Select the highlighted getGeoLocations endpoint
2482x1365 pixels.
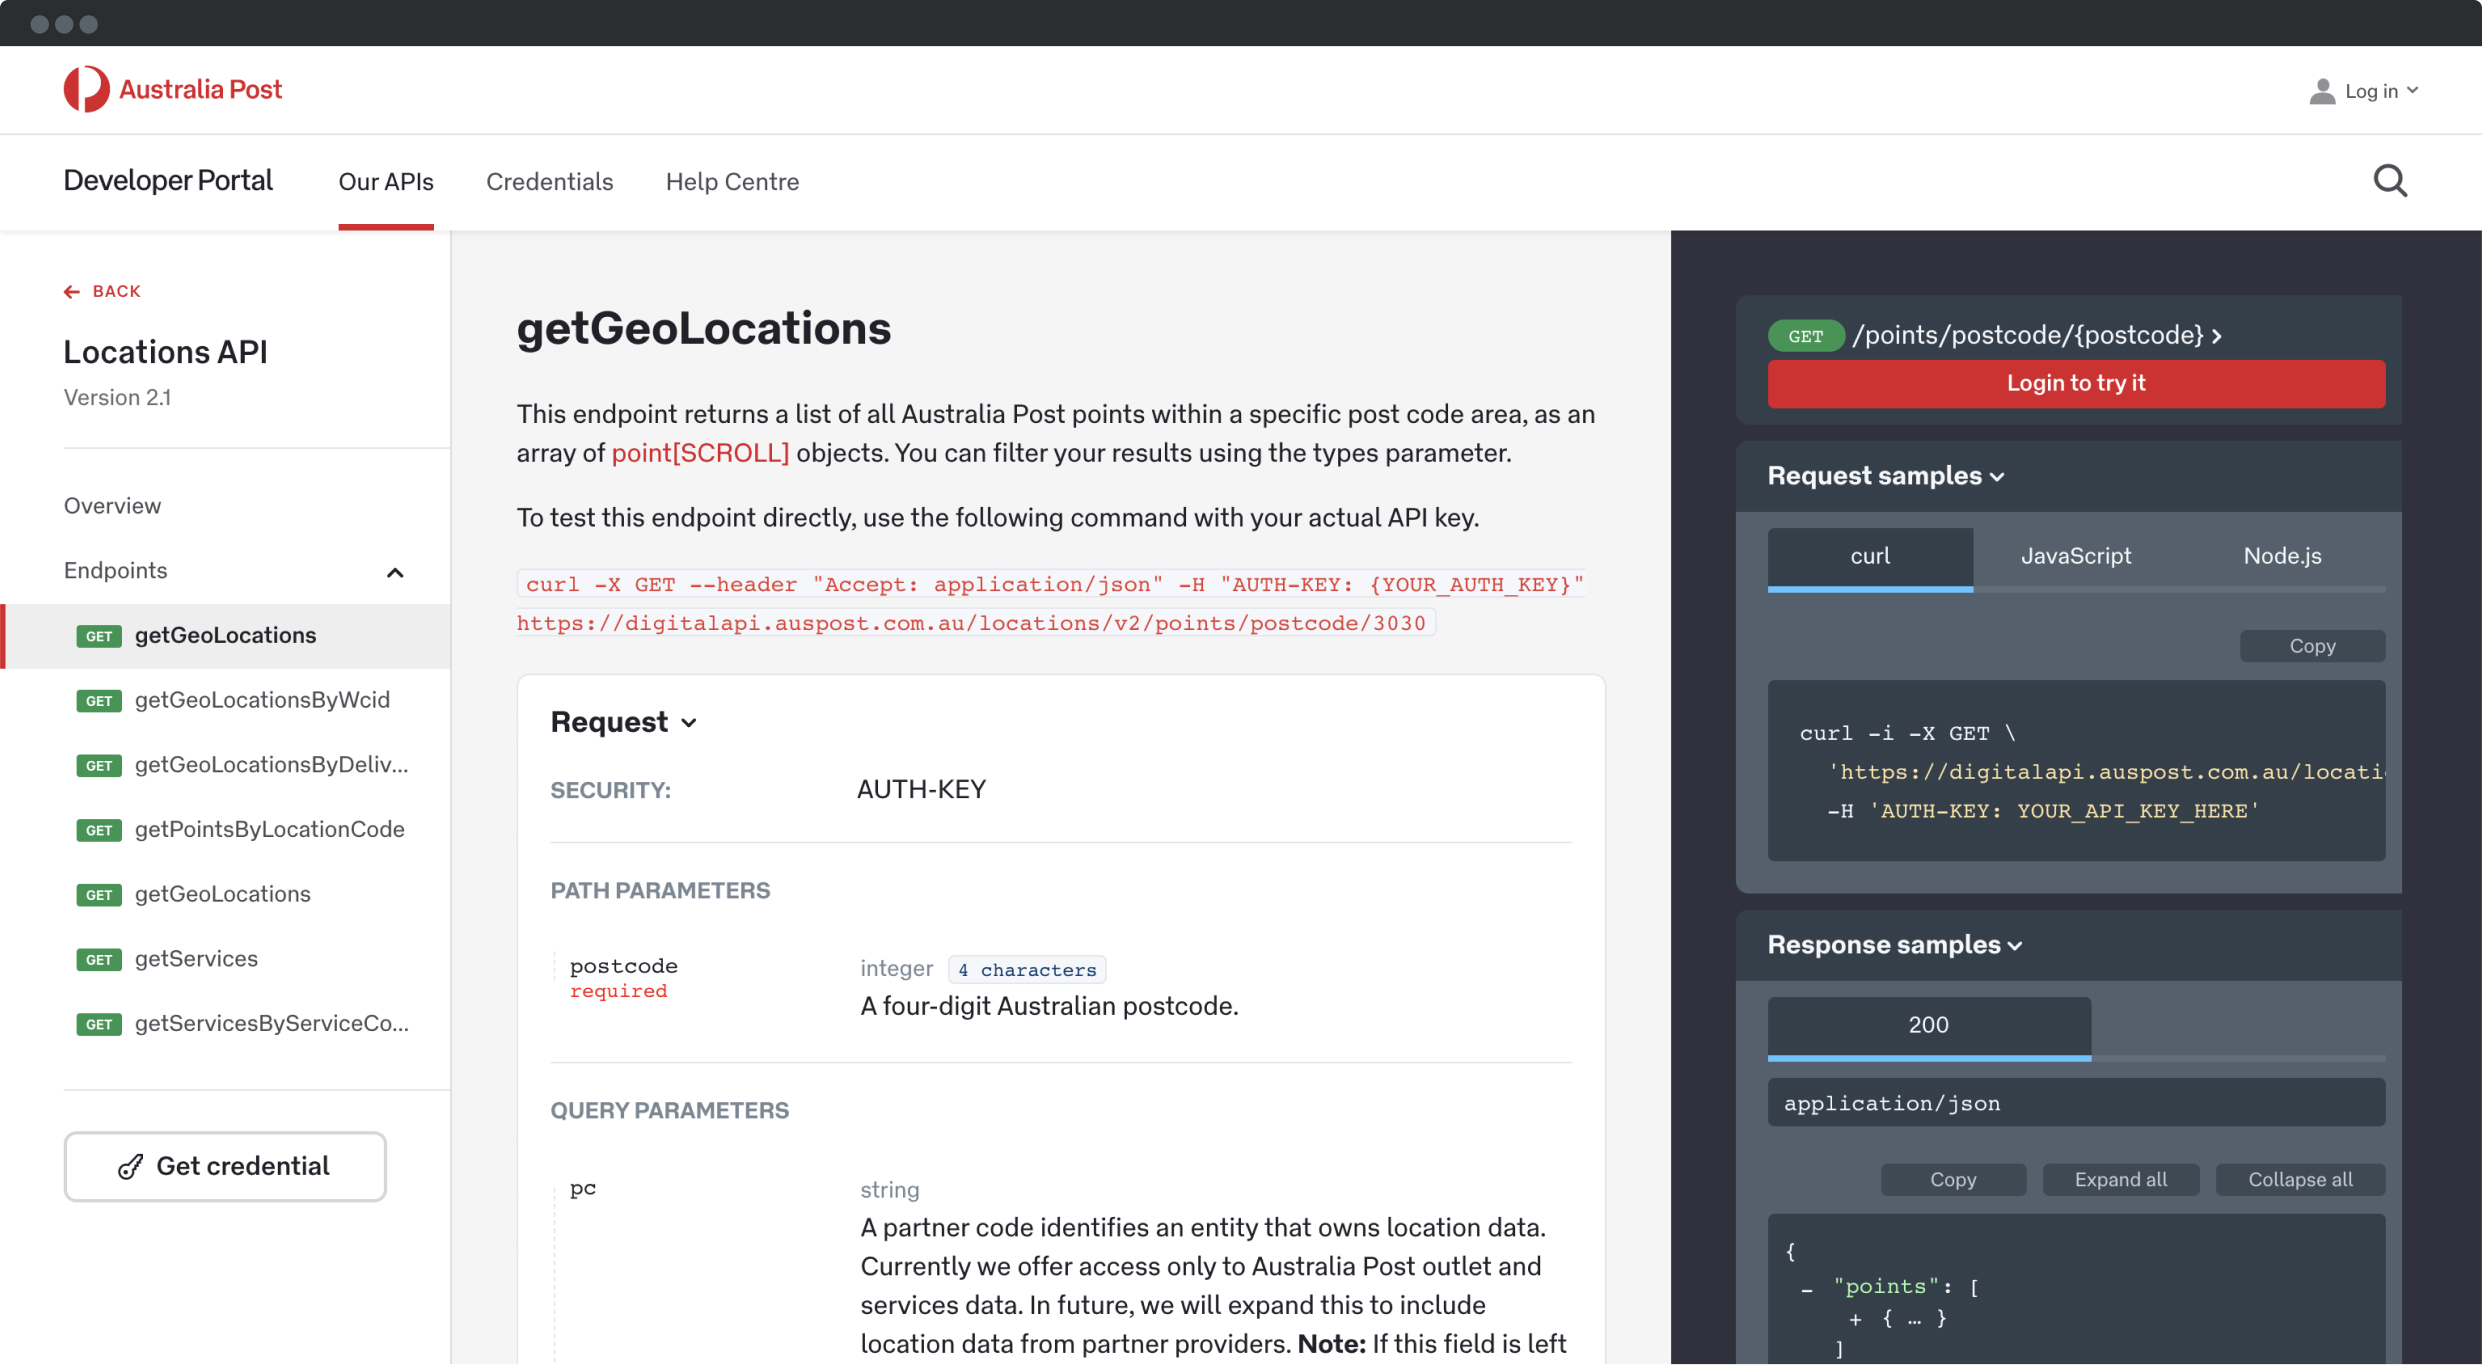[226, 636]
